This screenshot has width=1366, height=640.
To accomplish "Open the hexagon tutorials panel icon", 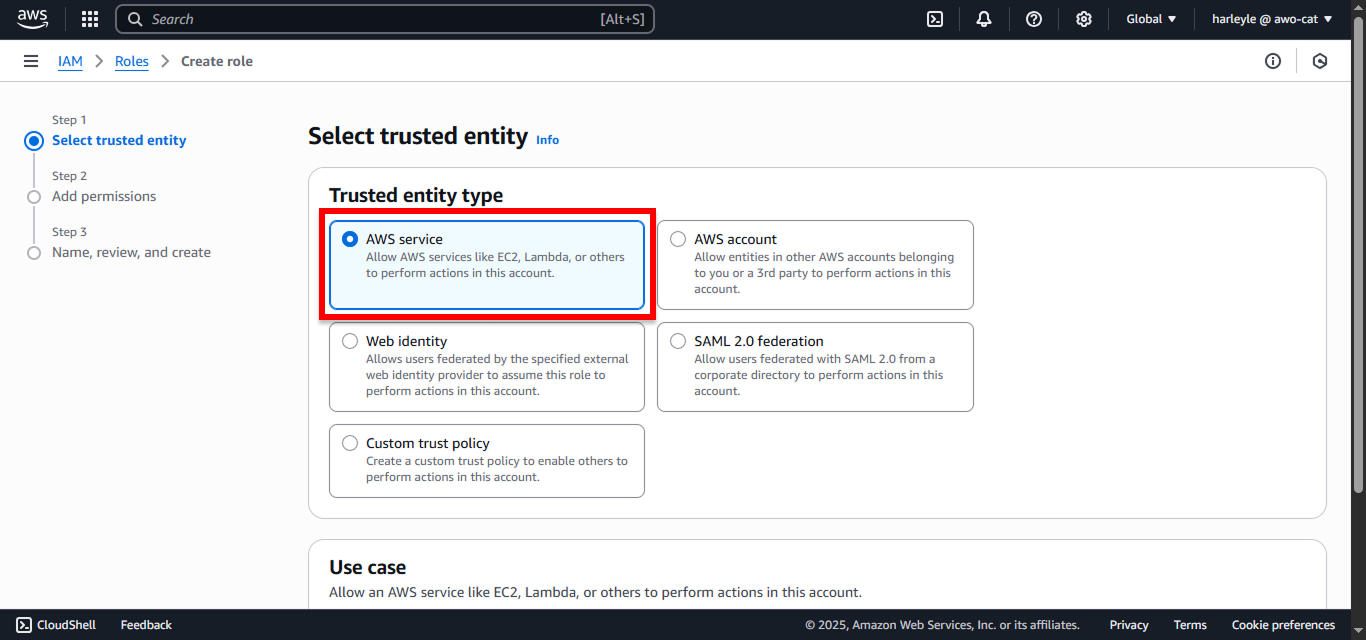I will pyautogui.click(x=1320, y=61).
